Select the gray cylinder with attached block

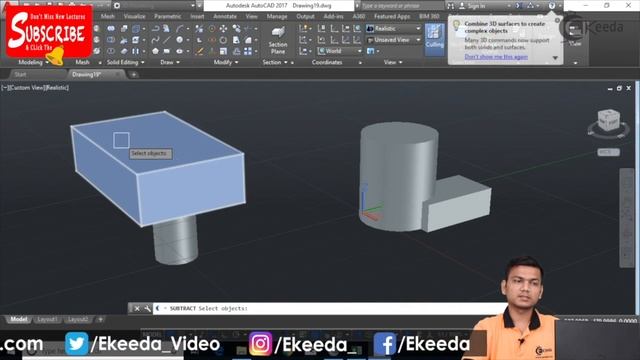(x=424, y=178)
